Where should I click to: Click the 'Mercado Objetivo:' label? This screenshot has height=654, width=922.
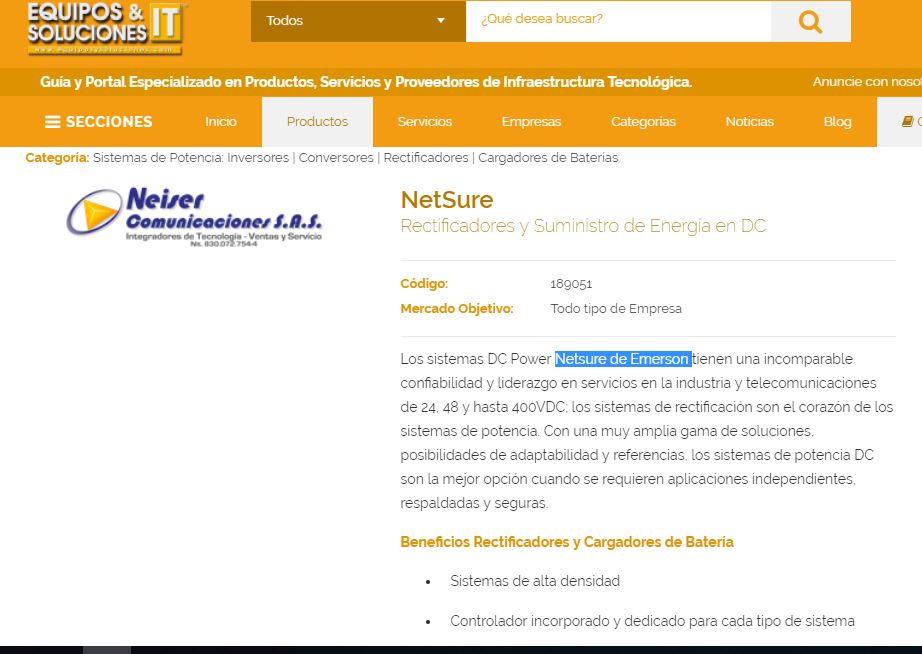[x=457, y=309]
